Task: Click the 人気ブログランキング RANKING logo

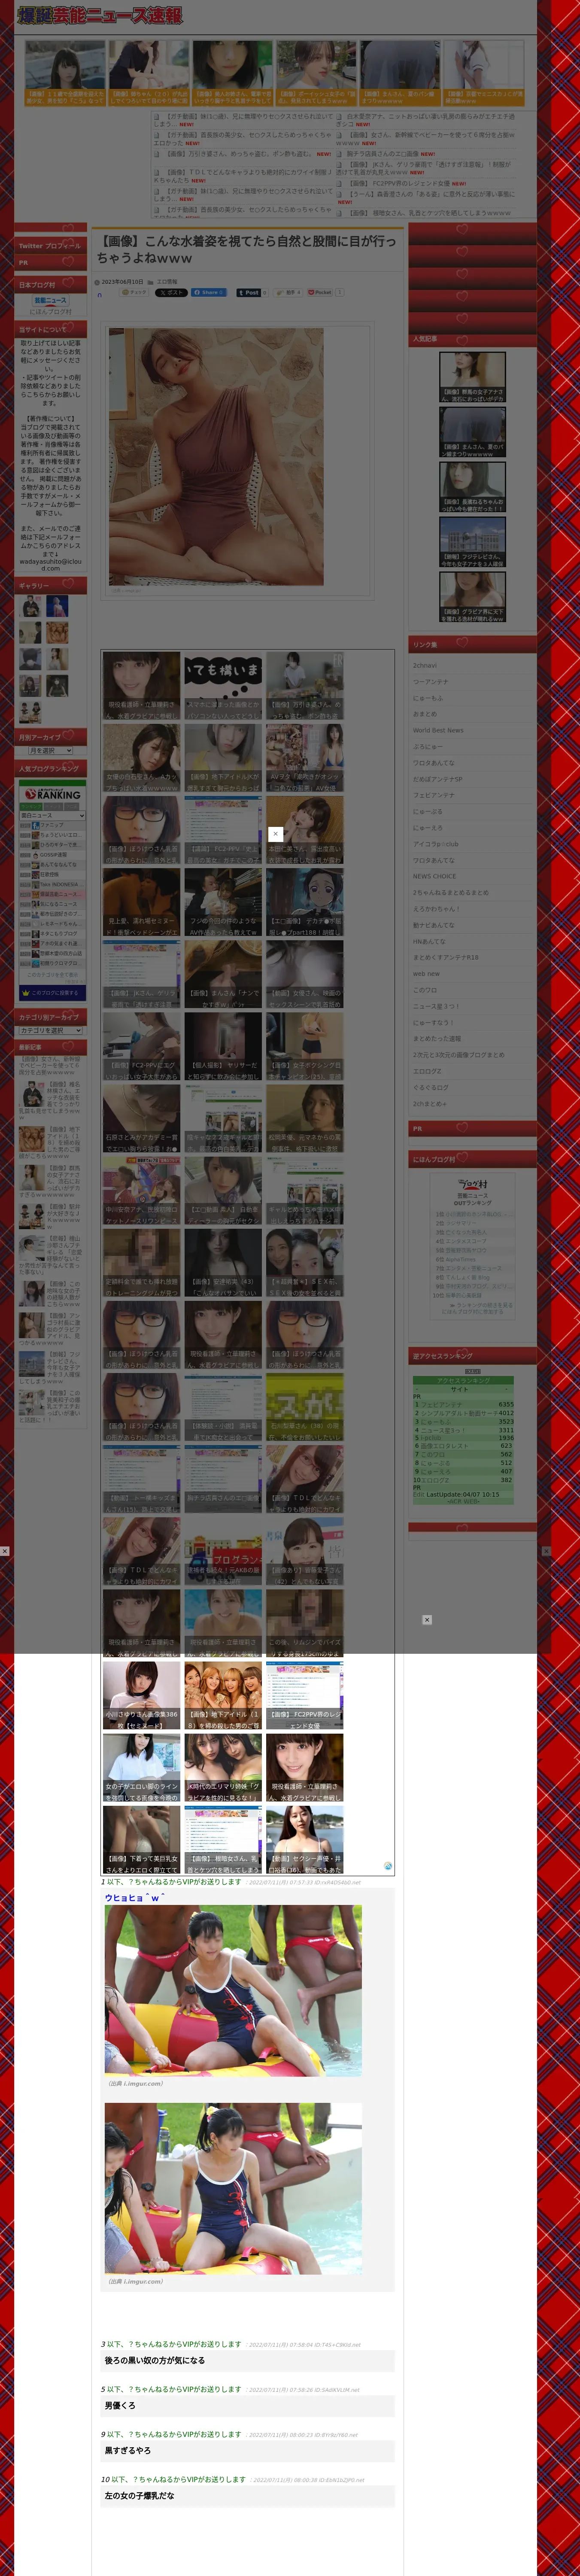Action: tap(52, 793)
